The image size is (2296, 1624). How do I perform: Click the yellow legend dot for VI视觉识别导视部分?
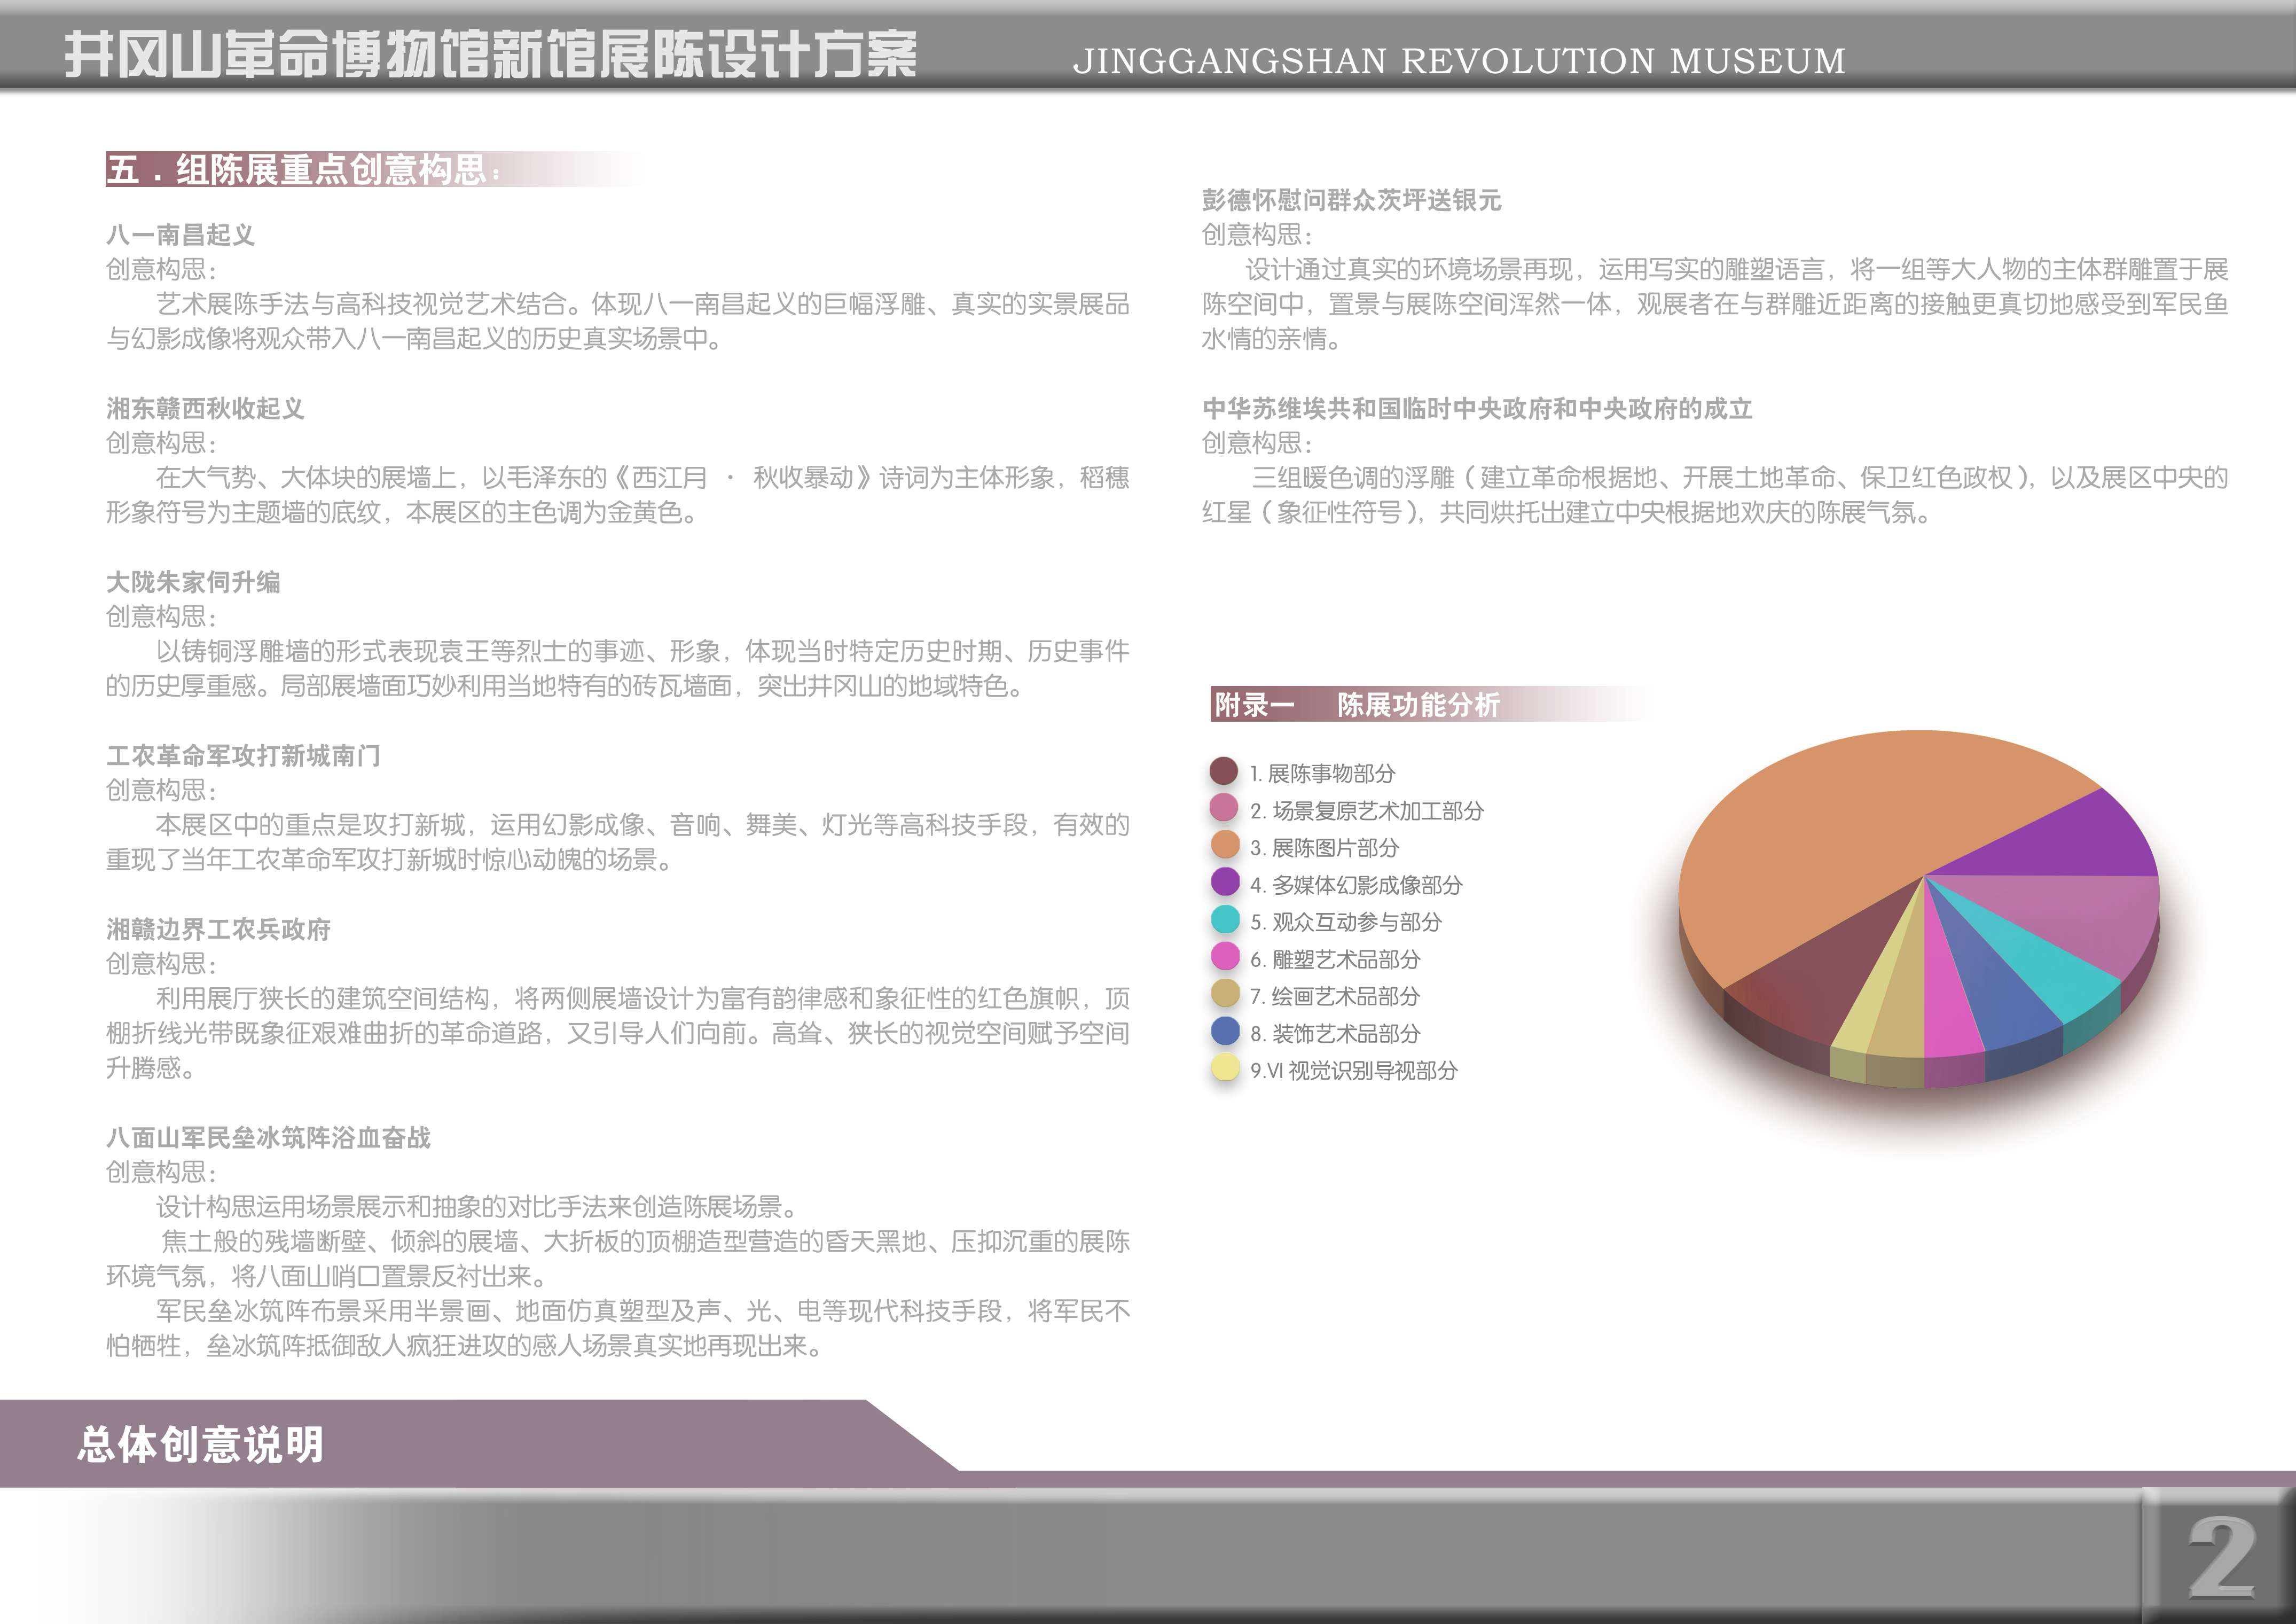pos(1225,1067)
